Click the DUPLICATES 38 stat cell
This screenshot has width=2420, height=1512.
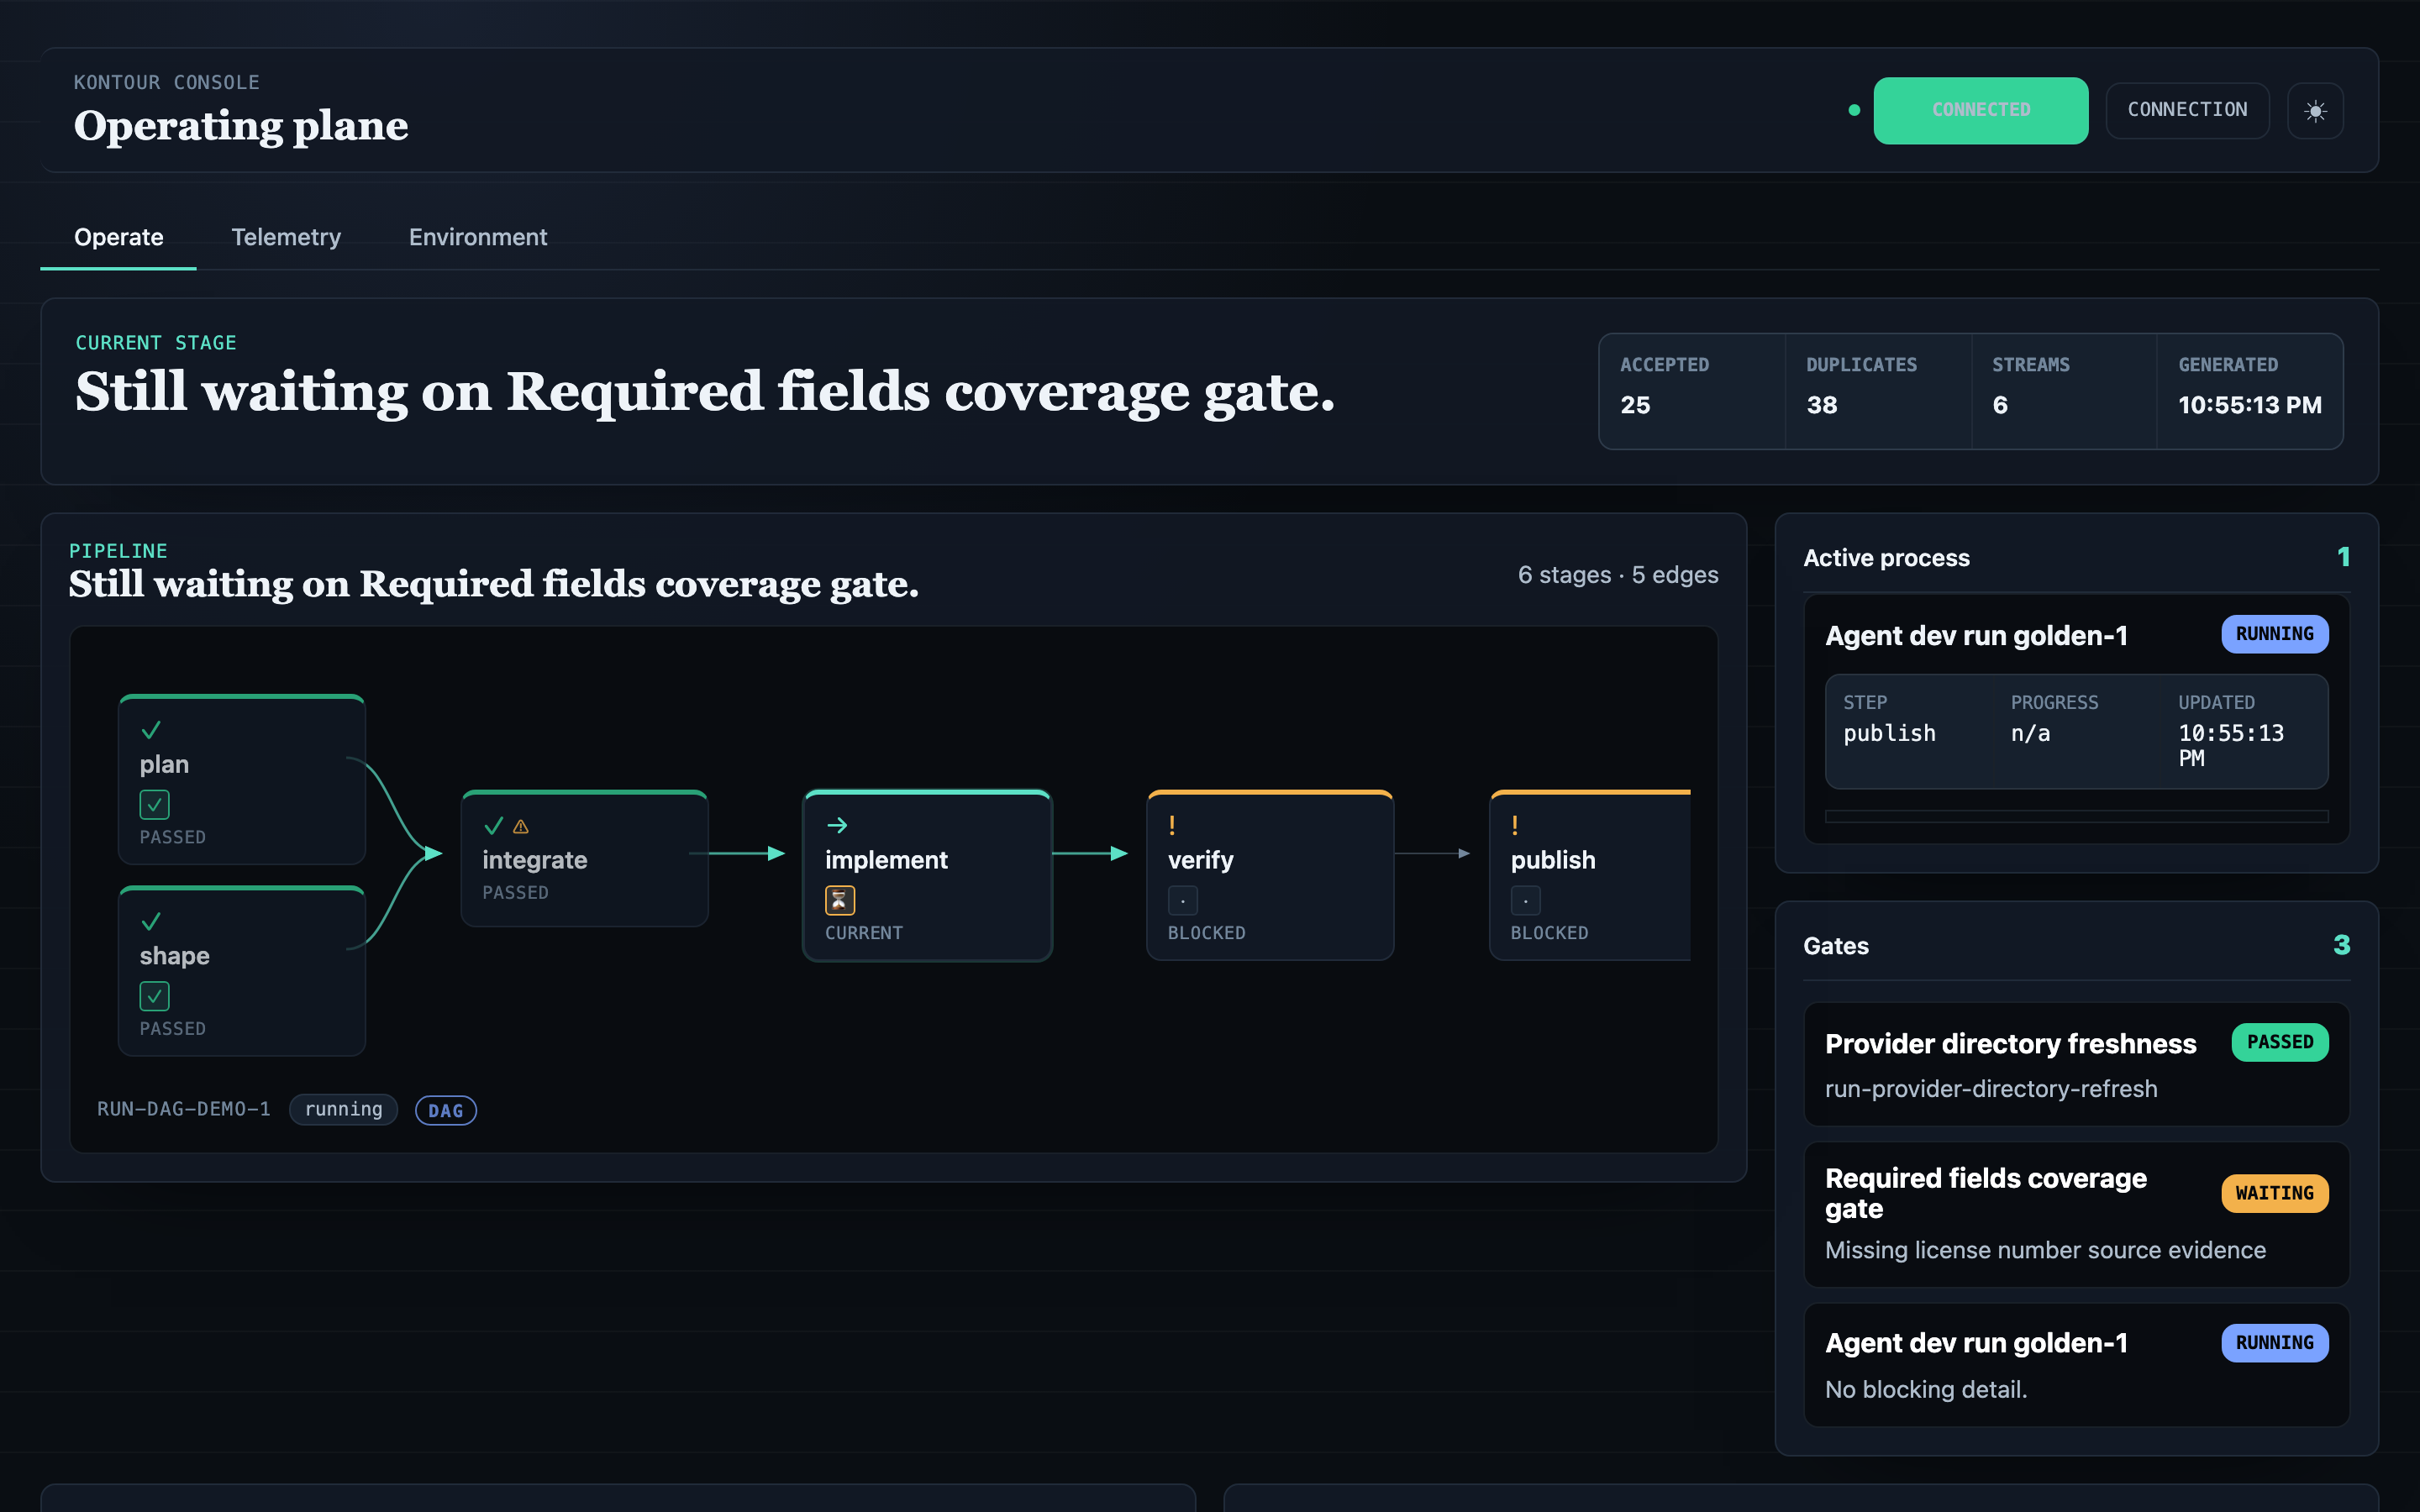click(1878, 391)
